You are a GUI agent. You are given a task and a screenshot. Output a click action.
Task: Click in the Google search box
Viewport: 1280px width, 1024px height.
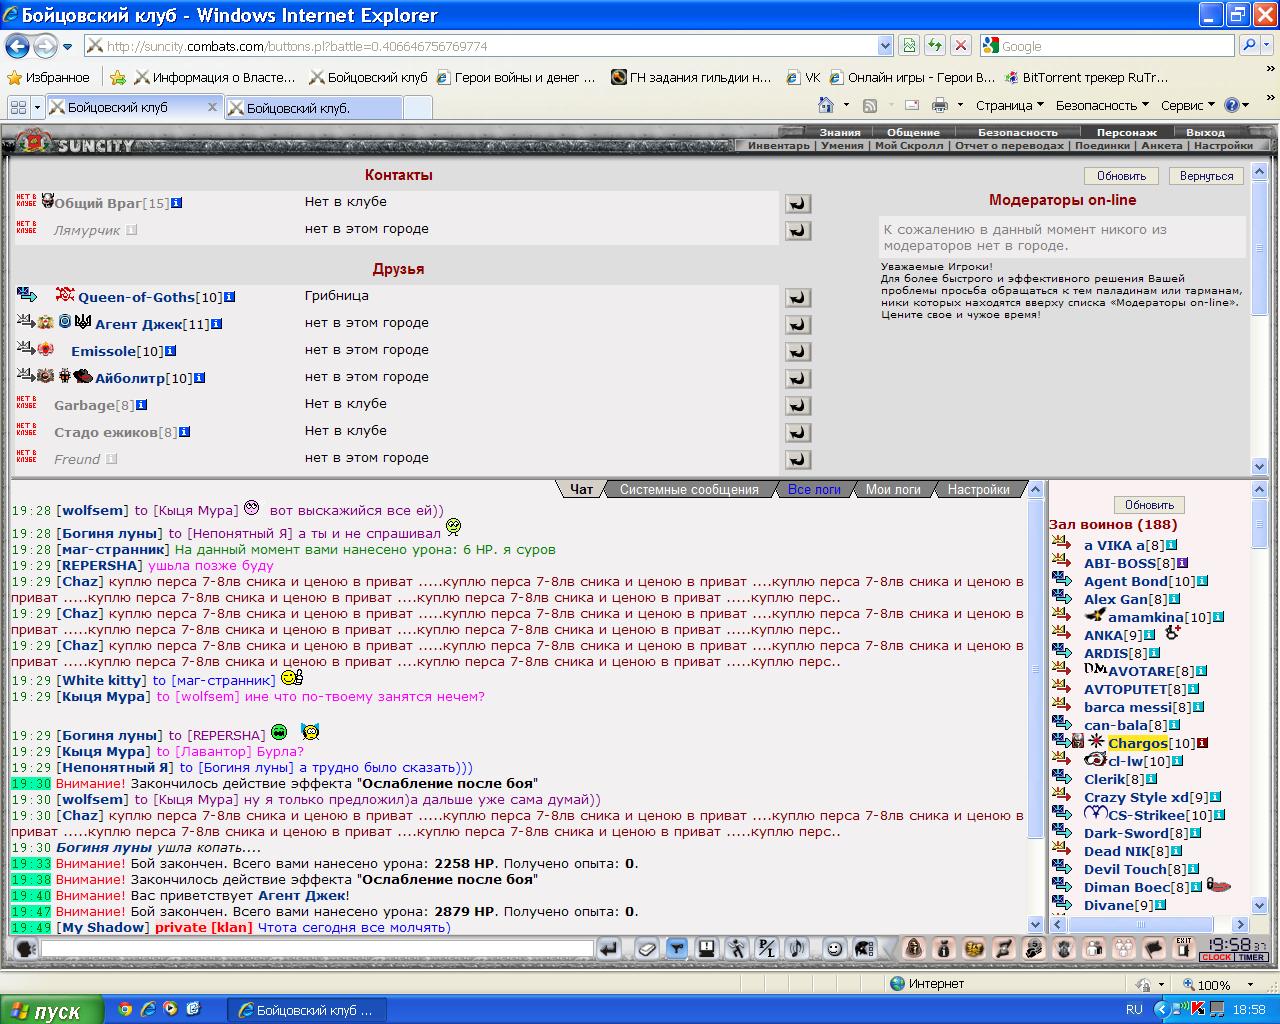[x=1107, y=46]
